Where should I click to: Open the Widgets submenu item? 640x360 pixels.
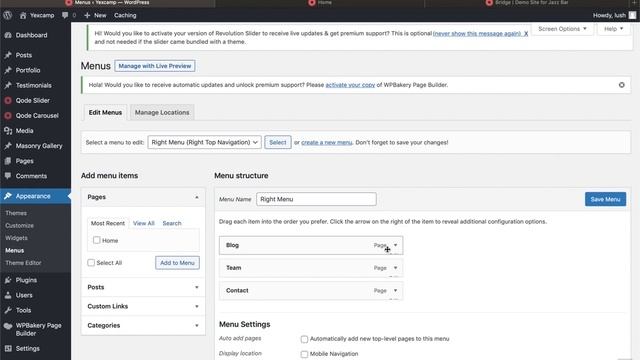click(16, 238)
